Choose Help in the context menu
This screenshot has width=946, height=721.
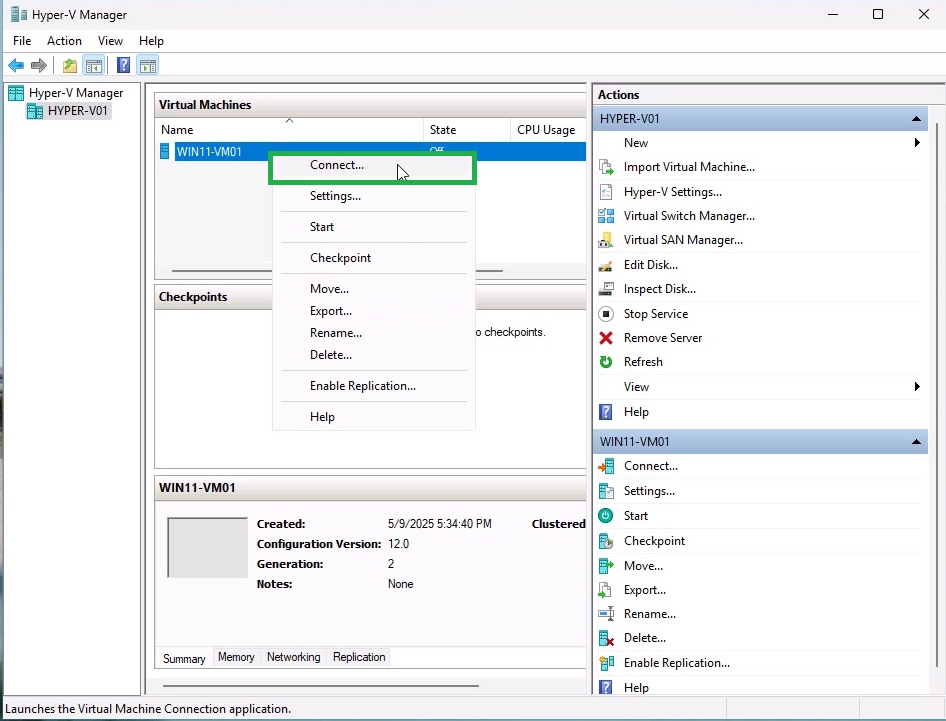[374, 417]
